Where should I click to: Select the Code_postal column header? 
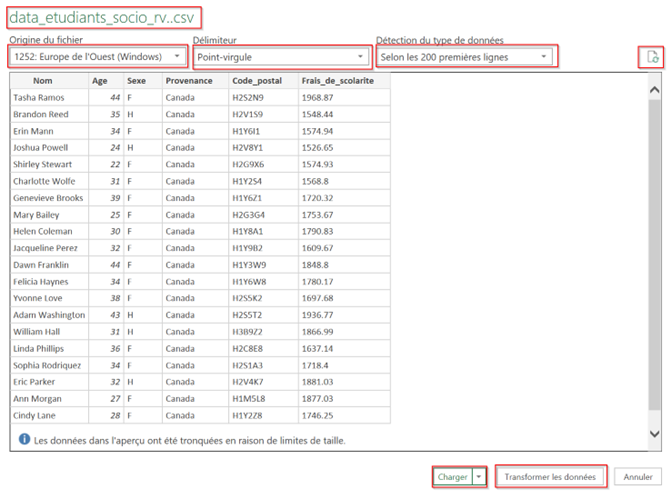pos(256,81)
